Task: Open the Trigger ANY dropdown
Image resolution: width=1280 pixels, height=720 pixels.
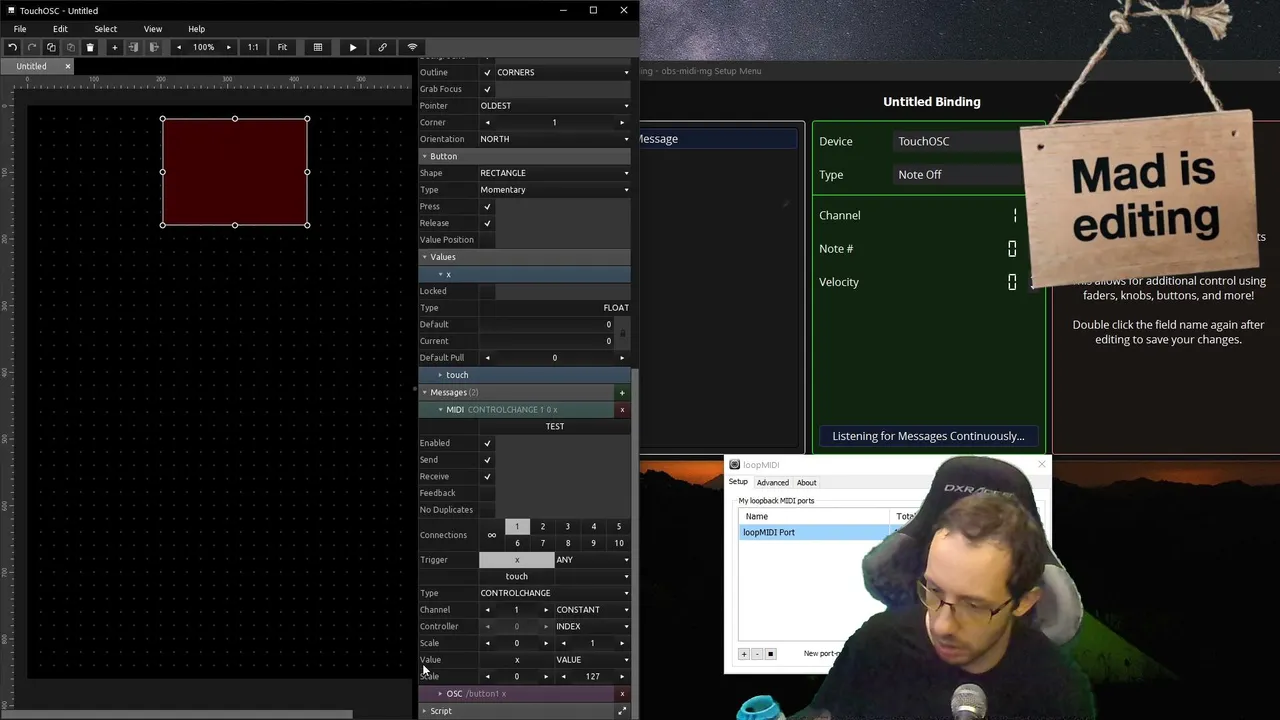Action: (x=593, y=560)
